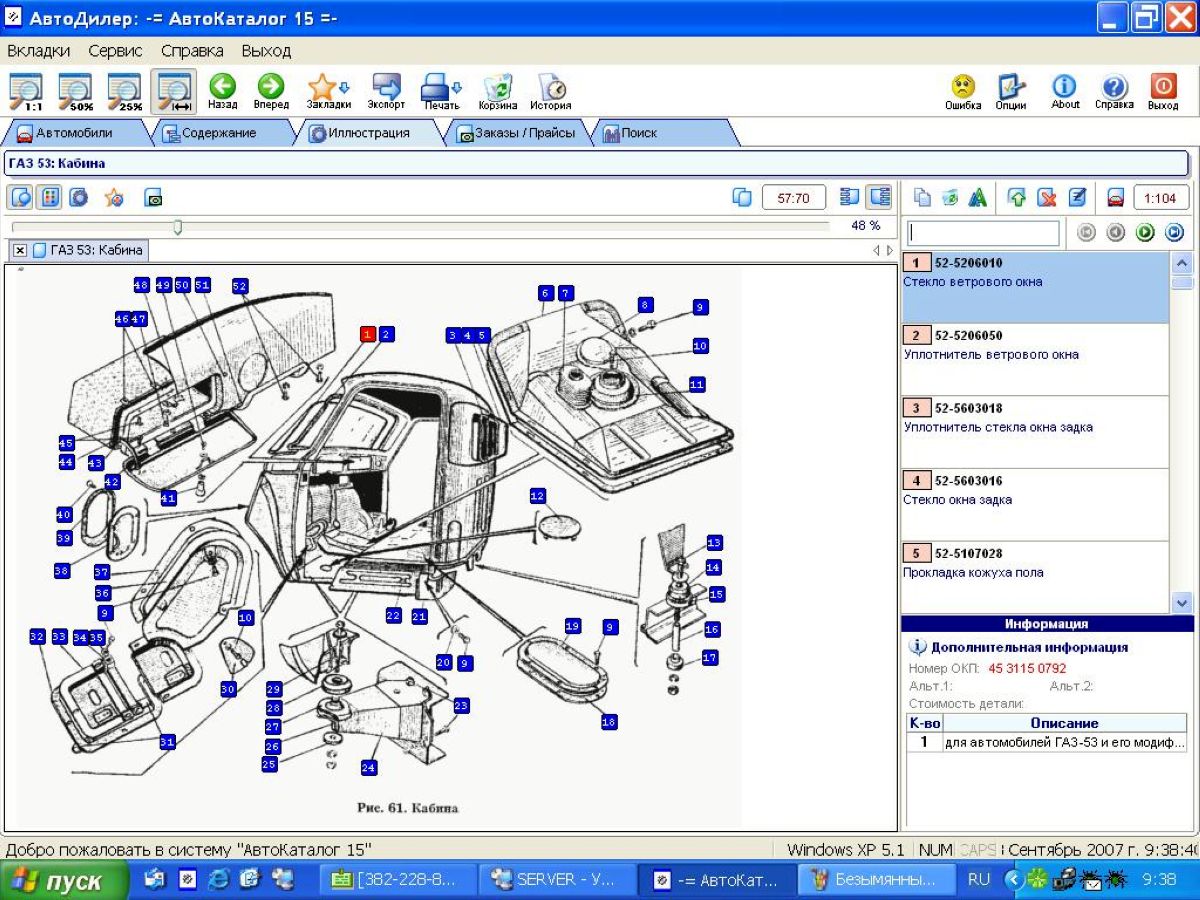Viewport: 1200px width, 900px height.
Task: Open the История history
Action: point(551,92)
